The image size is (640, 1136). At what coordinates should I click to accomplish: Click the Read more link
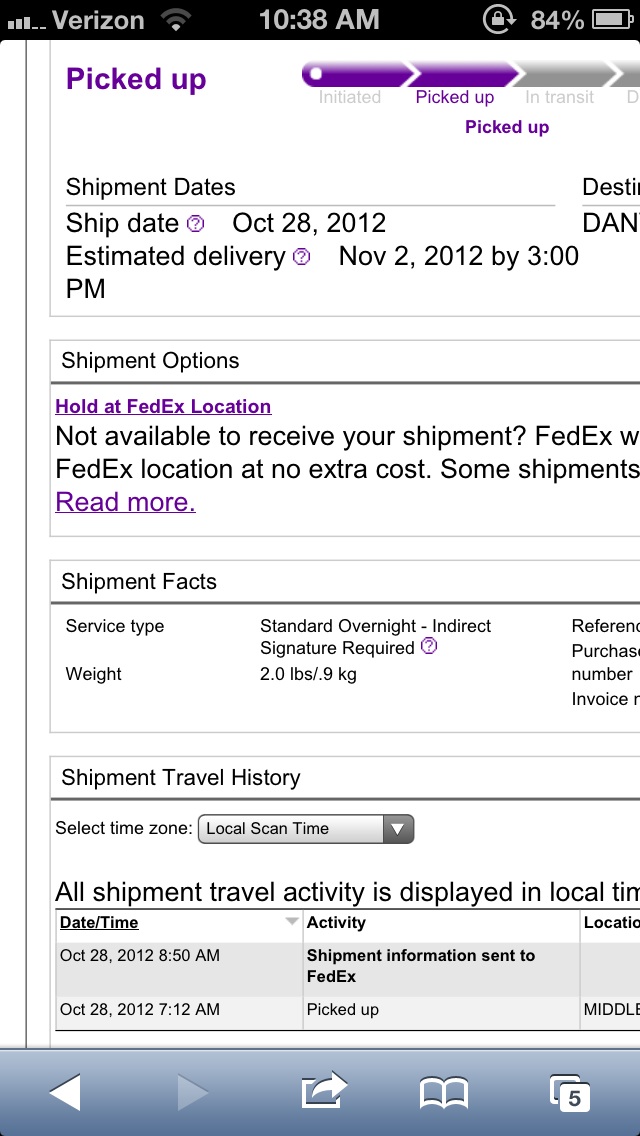click(x=125, y=502)
